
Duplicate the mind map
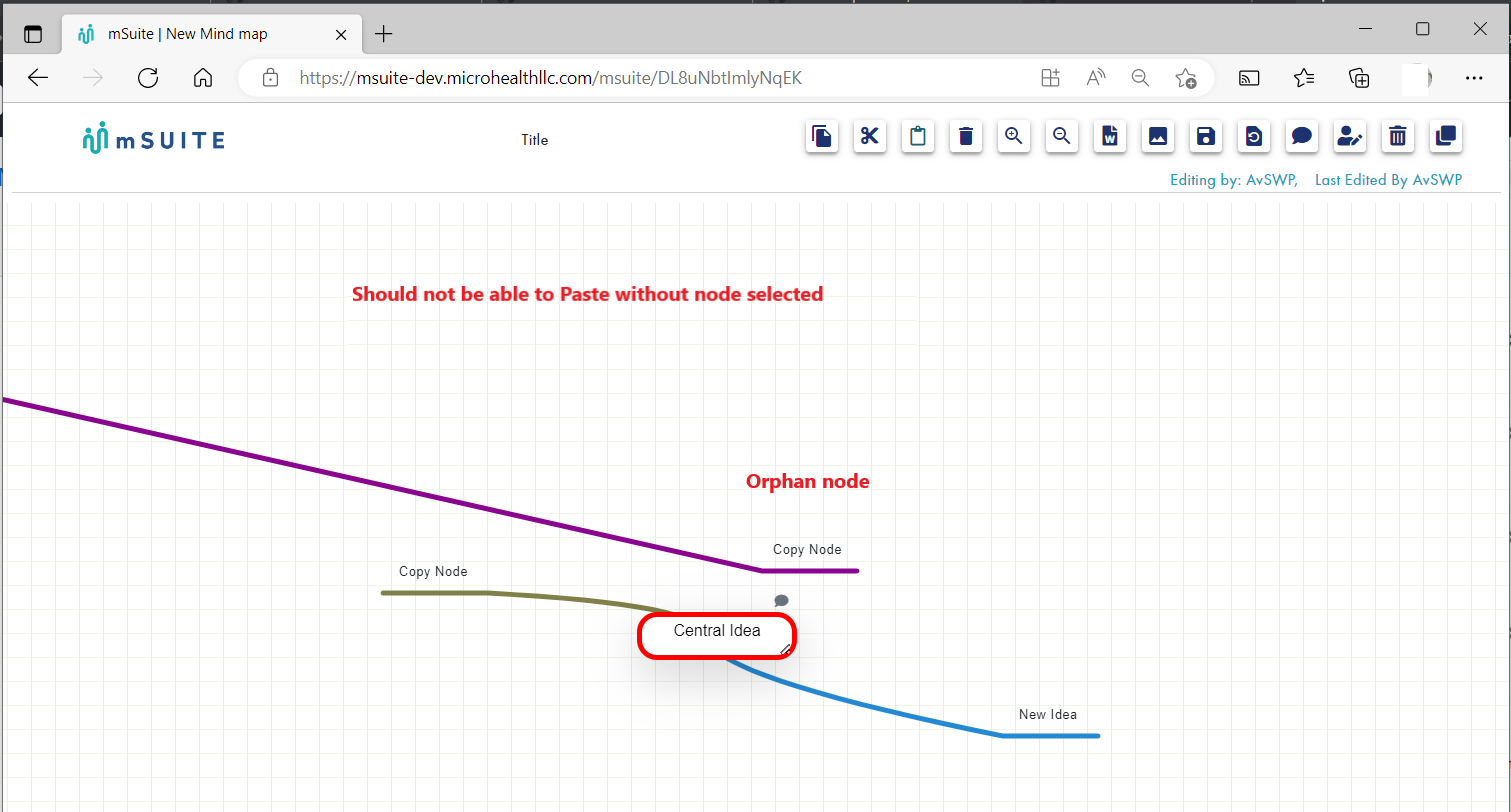[x=1446, y=137]
